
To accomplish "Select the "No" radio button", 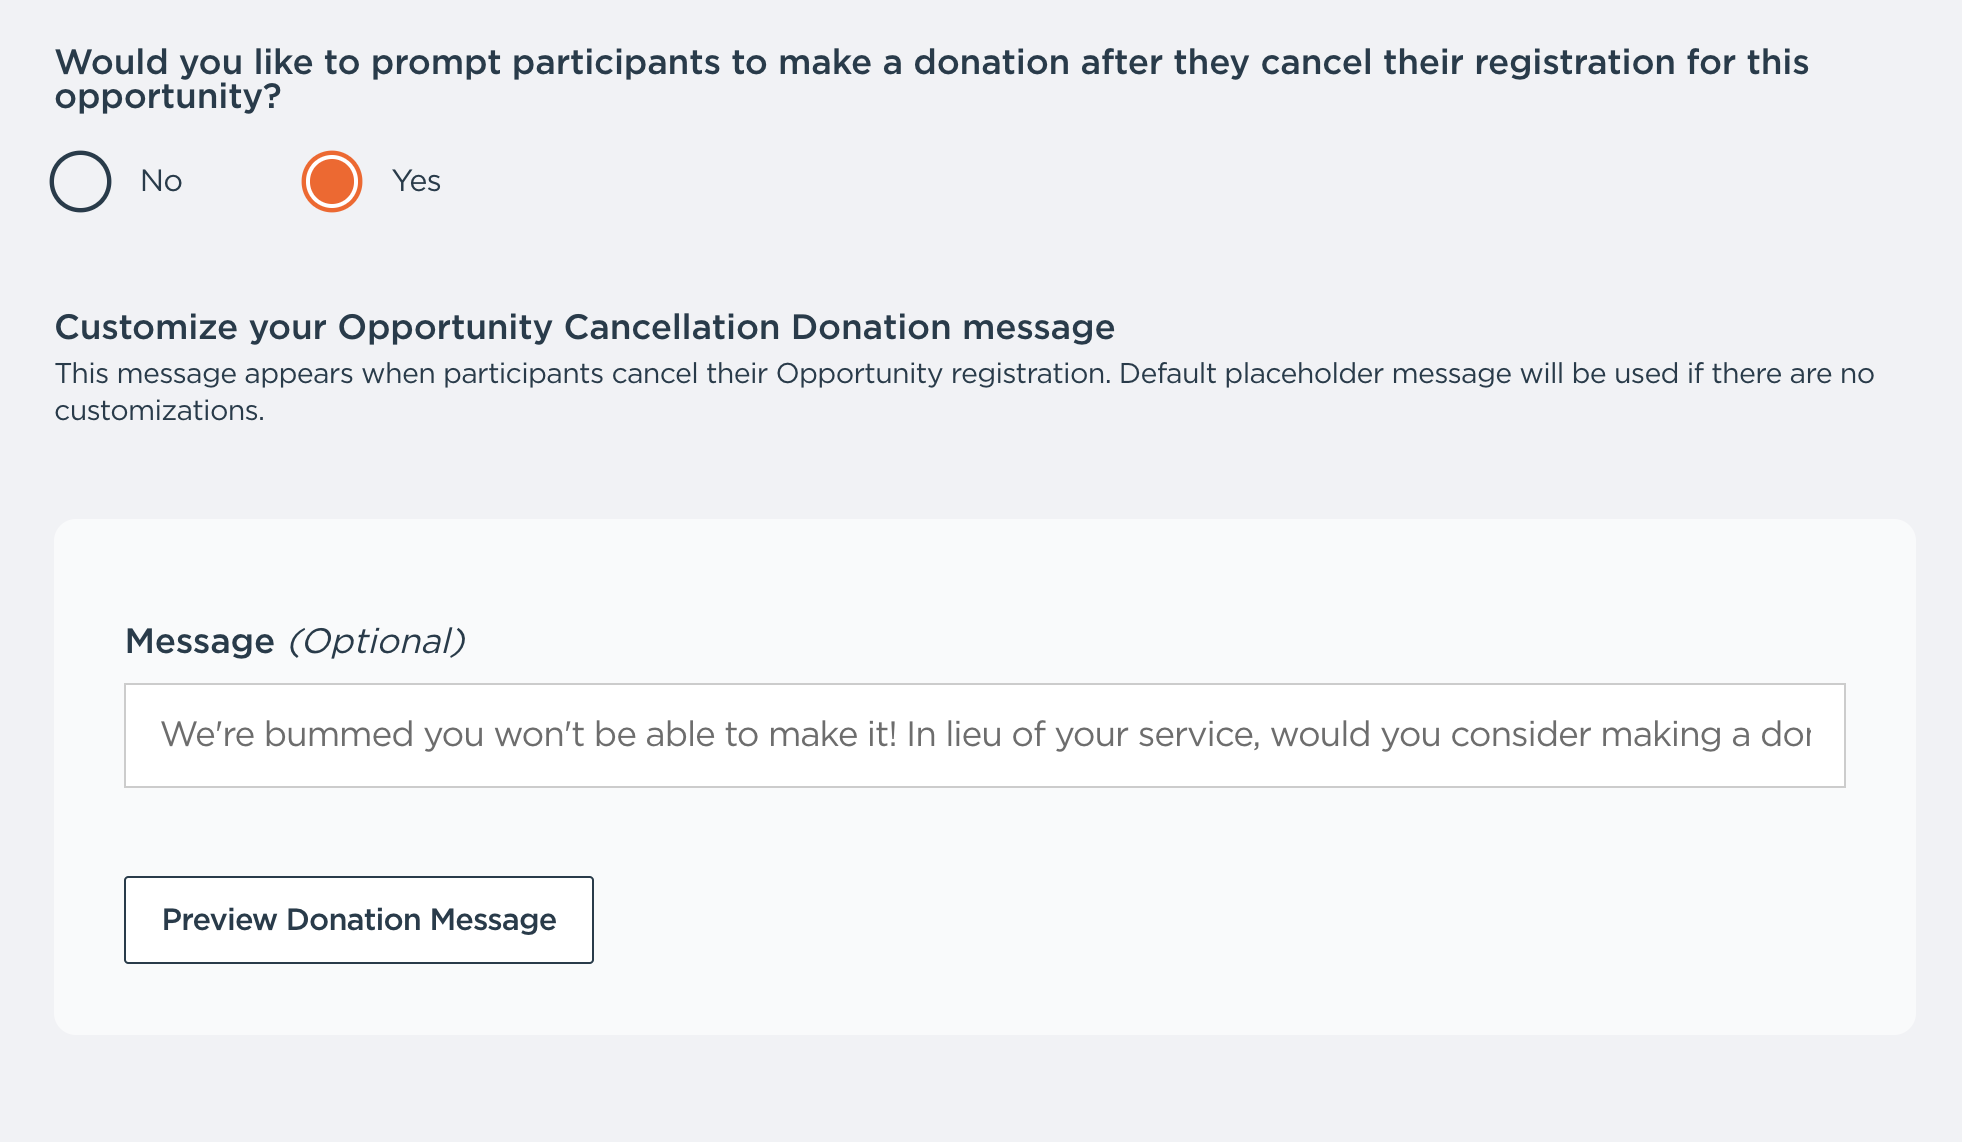I will 80,181.
